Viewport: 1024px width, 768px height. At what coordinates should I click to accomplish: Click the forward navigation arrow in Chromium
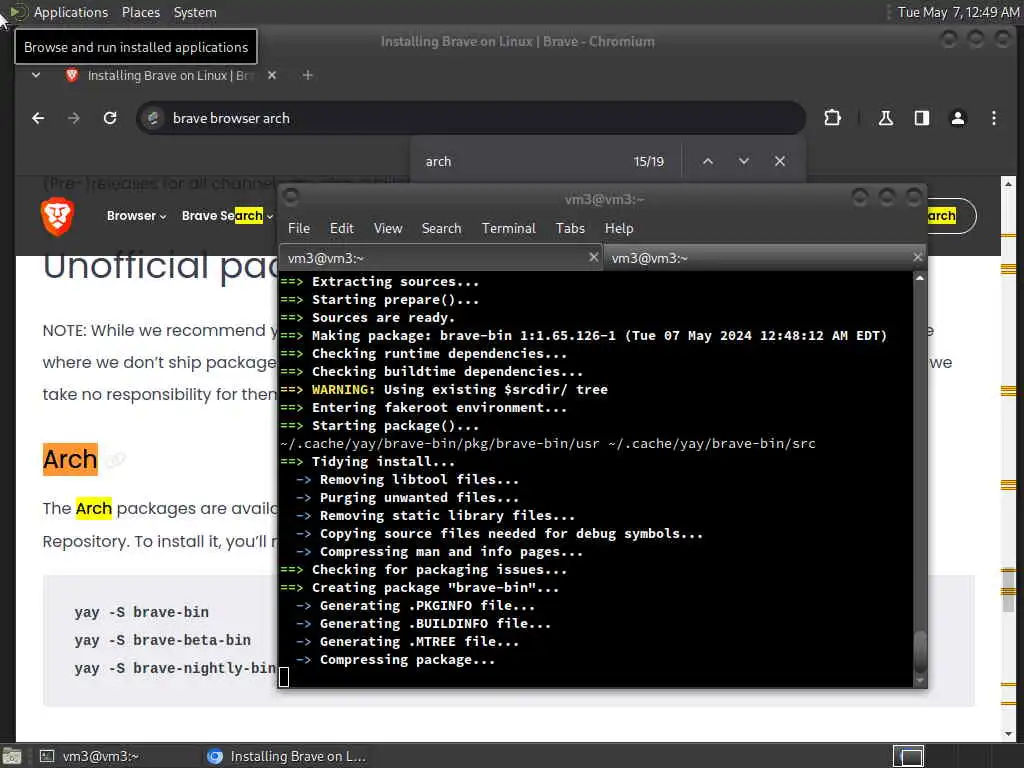click(74, 118)
